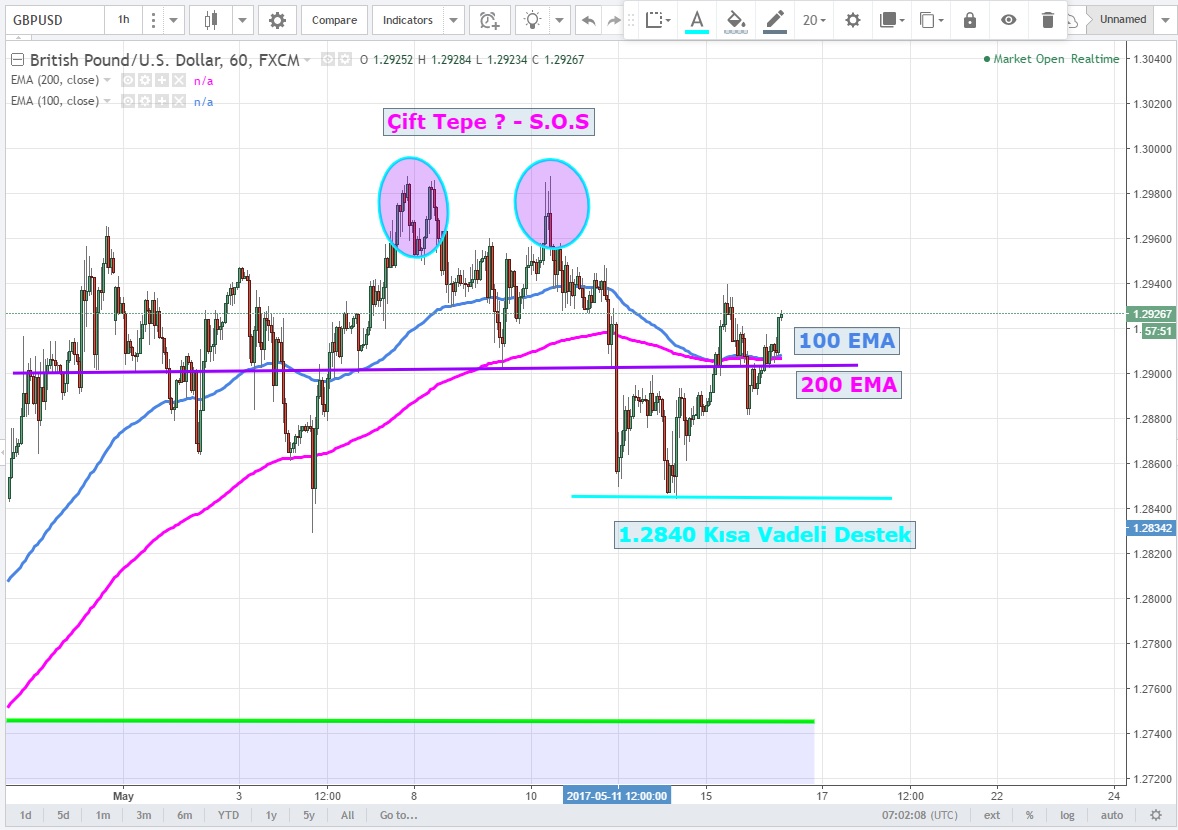Enable auto scale mode

(x=1111, y=815)
